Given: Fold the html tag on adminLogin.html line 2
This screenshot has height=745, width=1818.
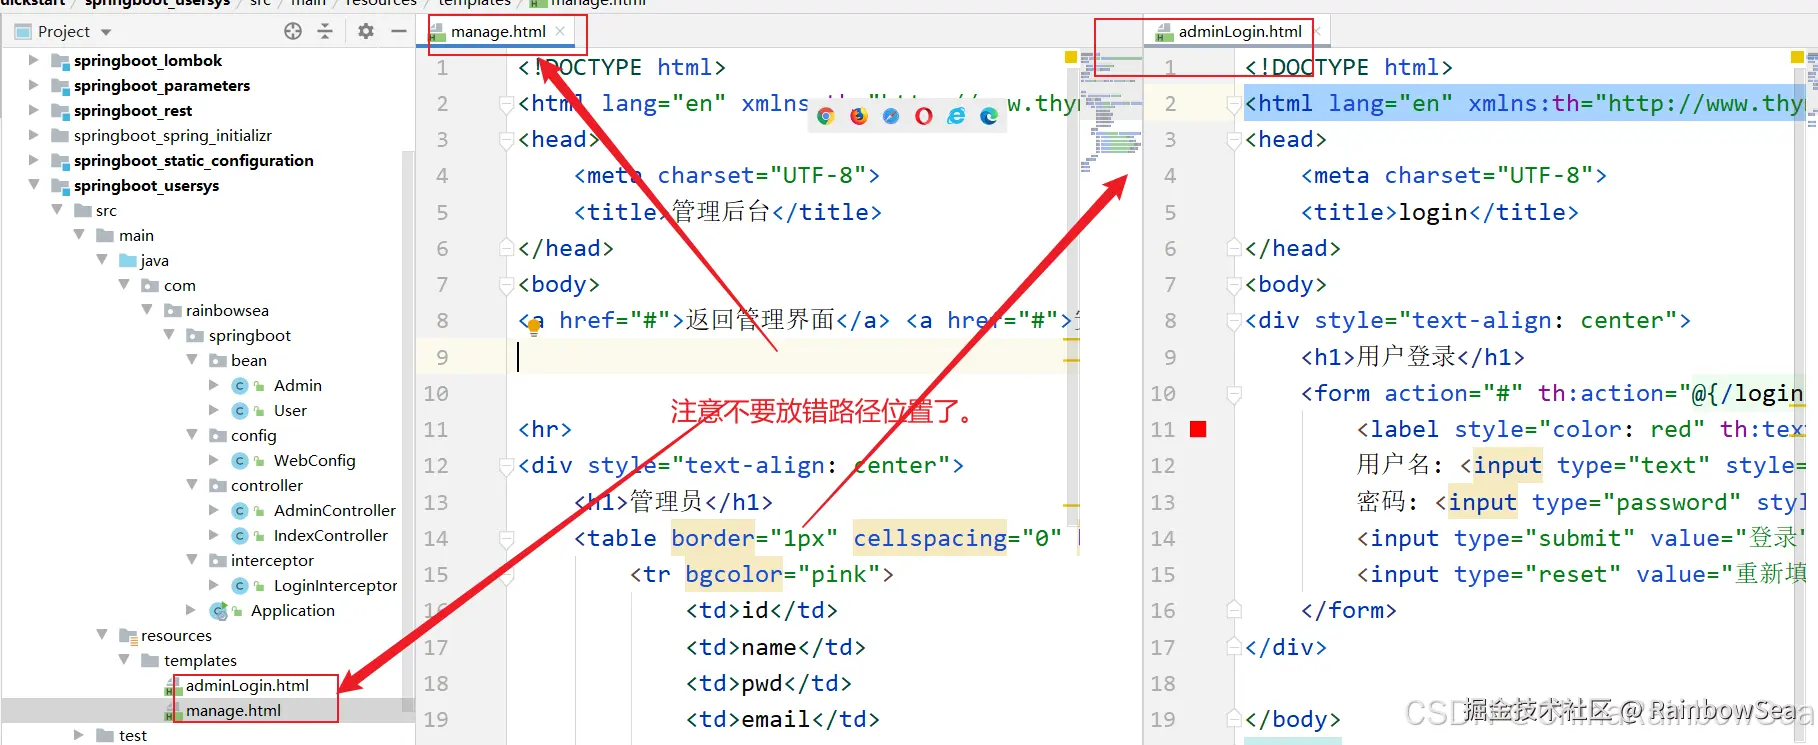Looking at the screenshot, I should 1234,104.
